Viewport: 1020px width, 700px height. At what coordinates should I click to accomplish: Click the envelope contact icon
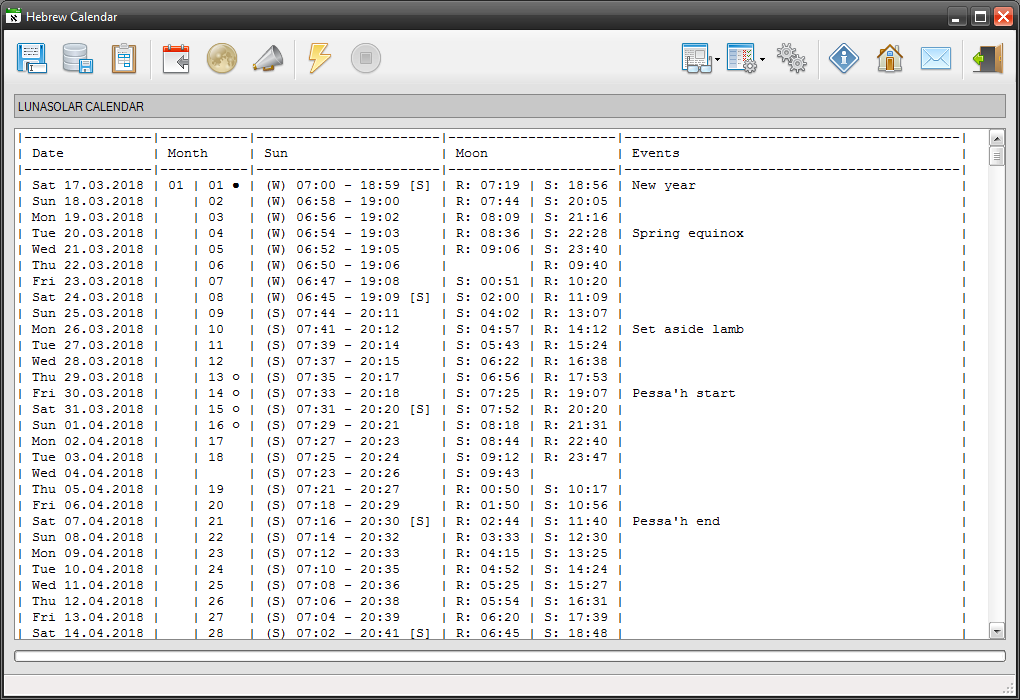(x=936, y=59)
